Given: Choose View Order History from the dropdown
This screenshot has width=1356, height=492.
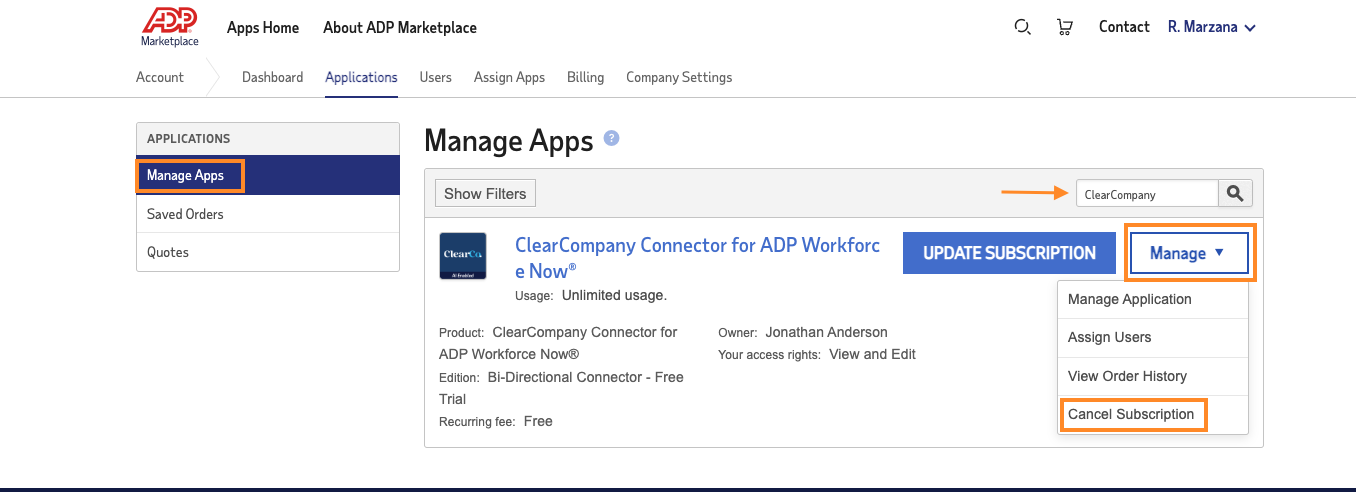Looking at the screenshot, I should coord(1153,376).
